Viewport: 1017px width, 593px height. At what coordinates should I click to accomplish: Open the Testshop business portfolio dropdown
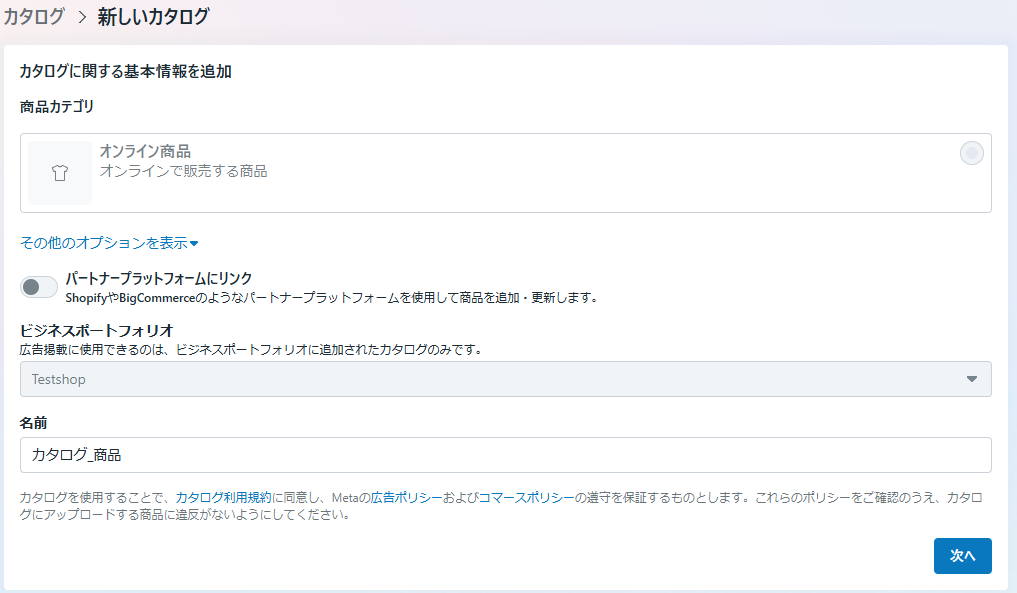tap(505, 379)
